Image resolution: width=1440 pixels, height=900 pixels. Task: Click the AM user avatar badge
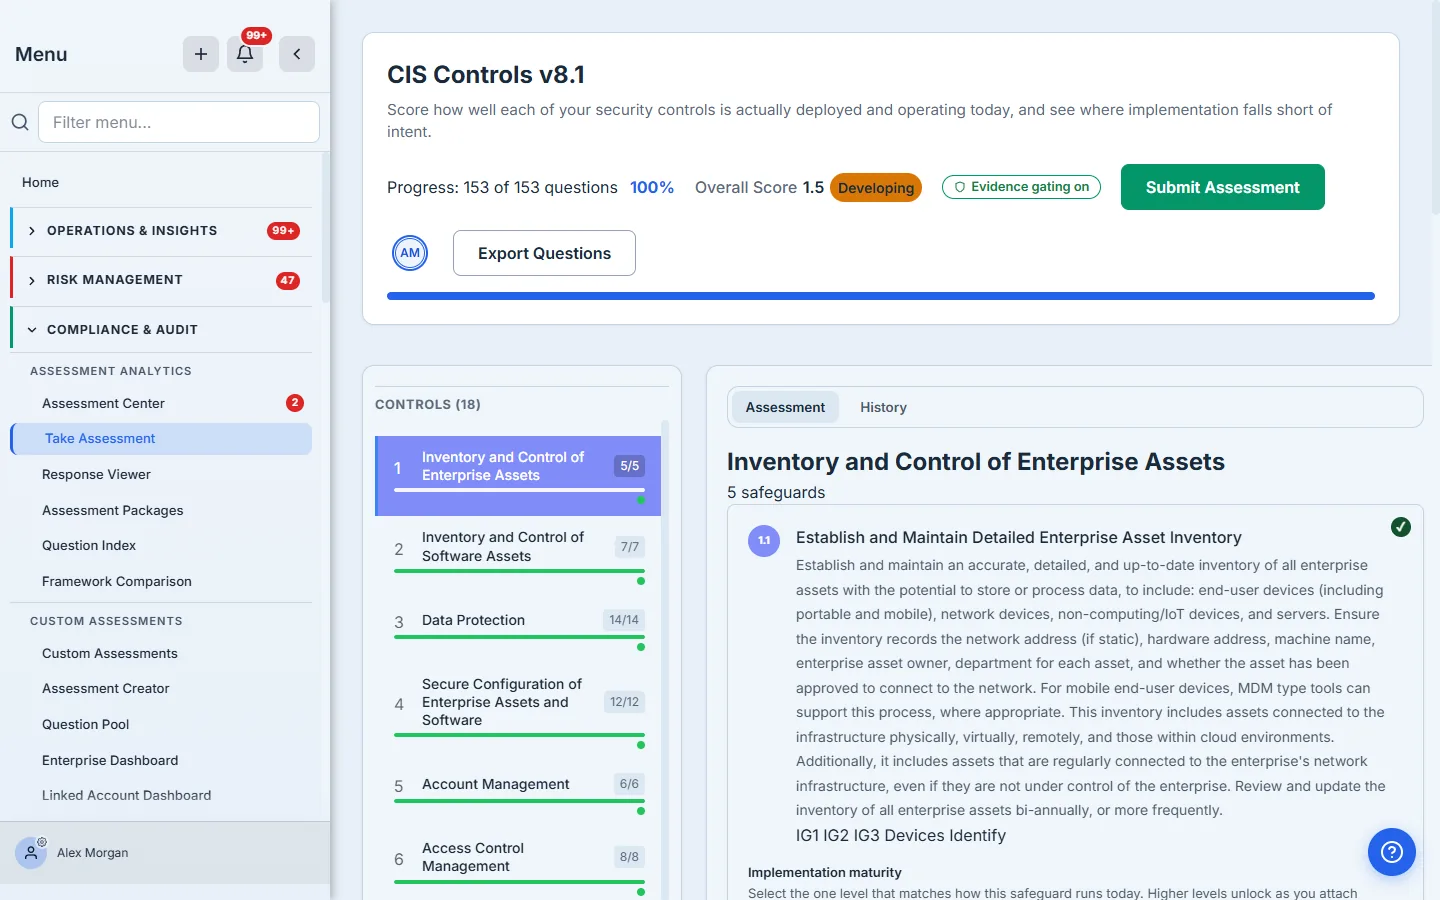(x=410, y=253)
